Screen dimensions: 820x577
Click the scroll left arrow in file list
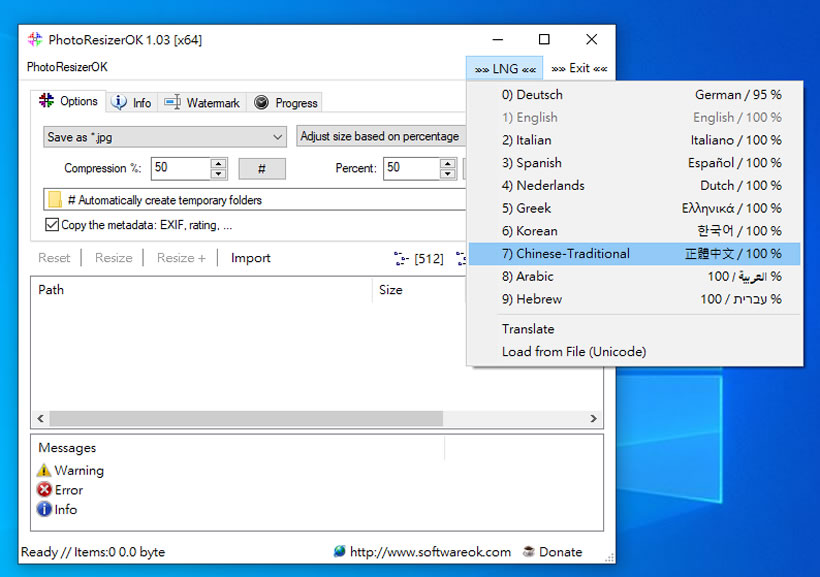click(41, 418)
